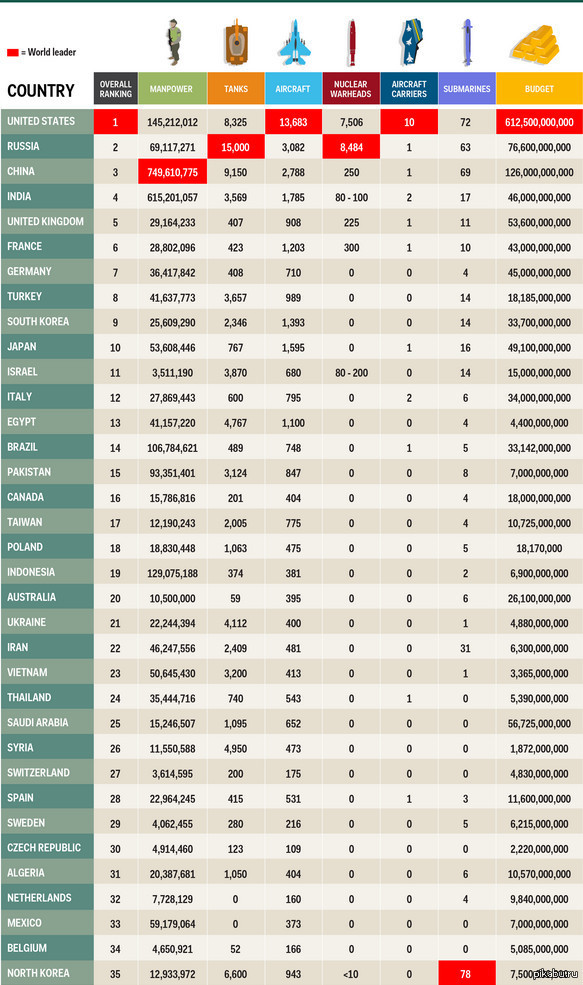The image size is (583, 985).
Task: Click the aircraft carrier icon
Action: click(x=410, y=43)
